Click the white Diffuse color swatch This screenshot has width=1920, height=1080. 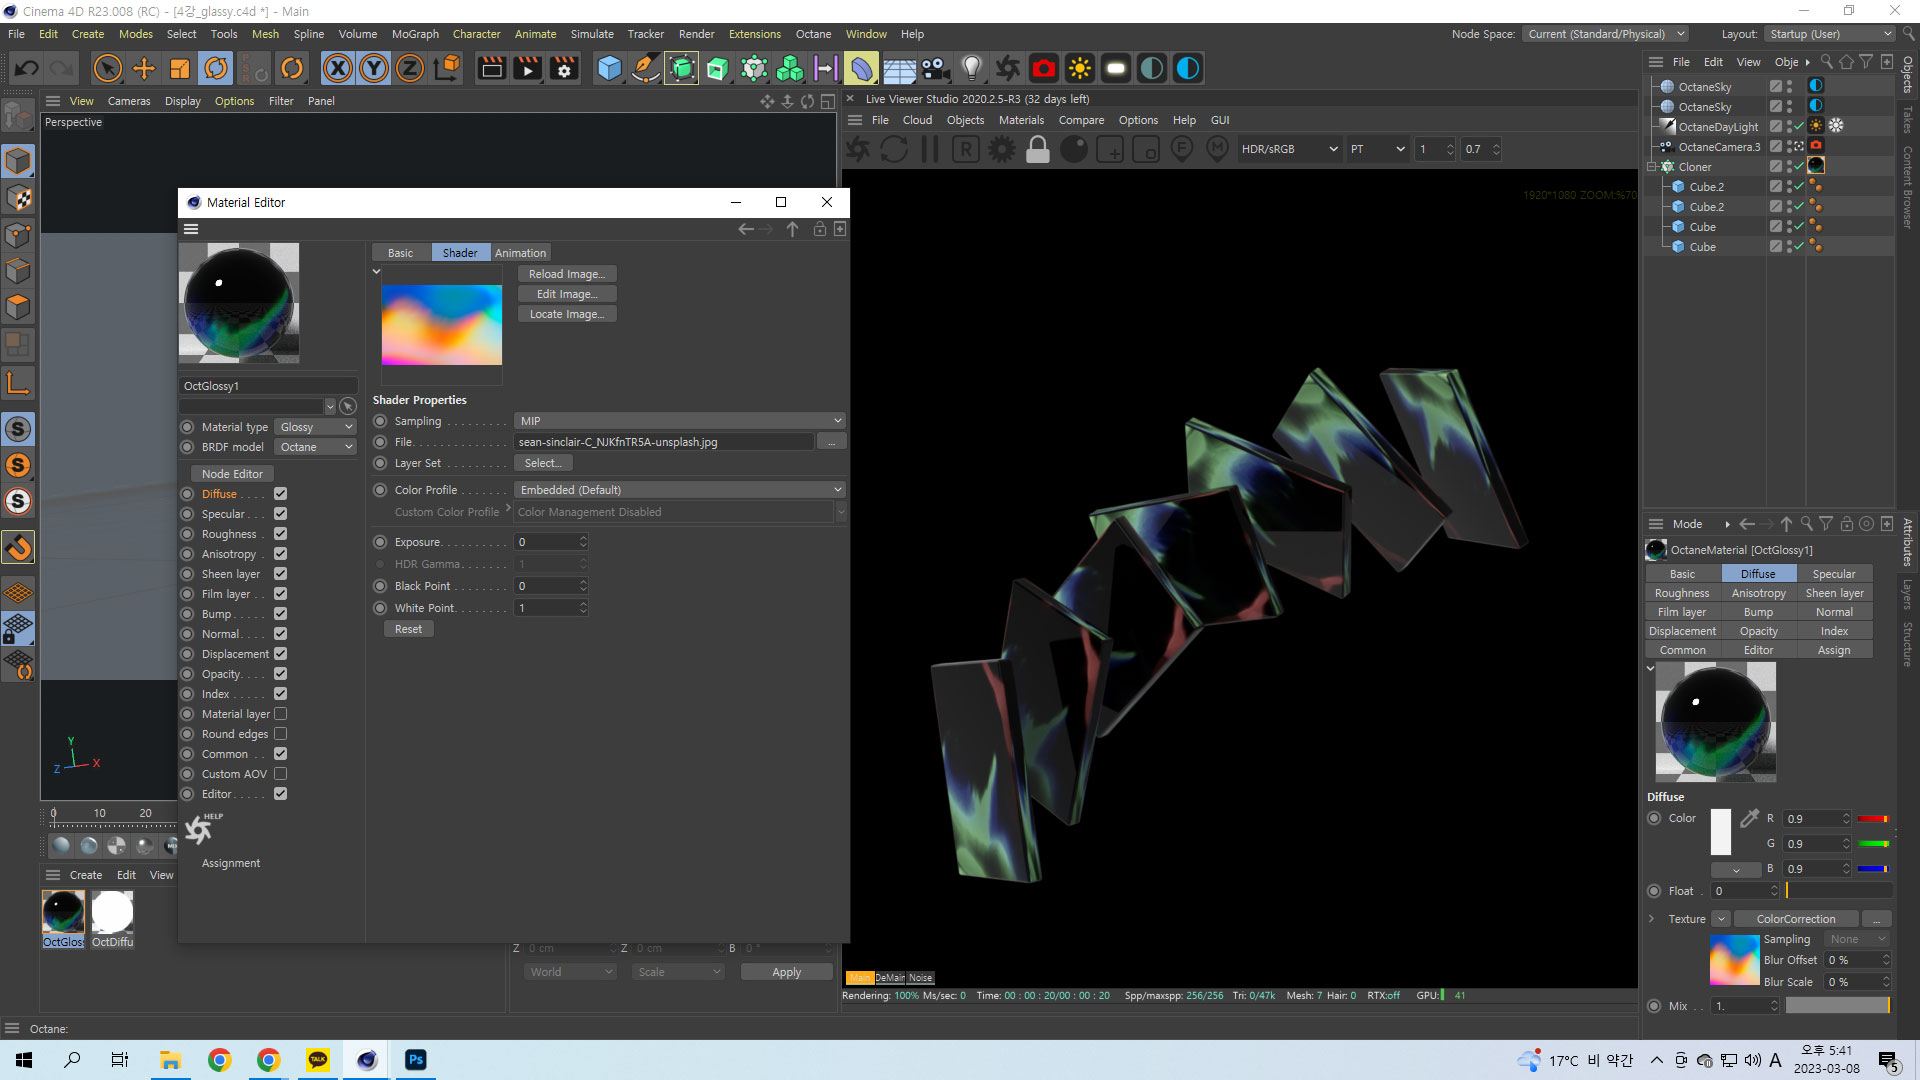point(1720,831)
